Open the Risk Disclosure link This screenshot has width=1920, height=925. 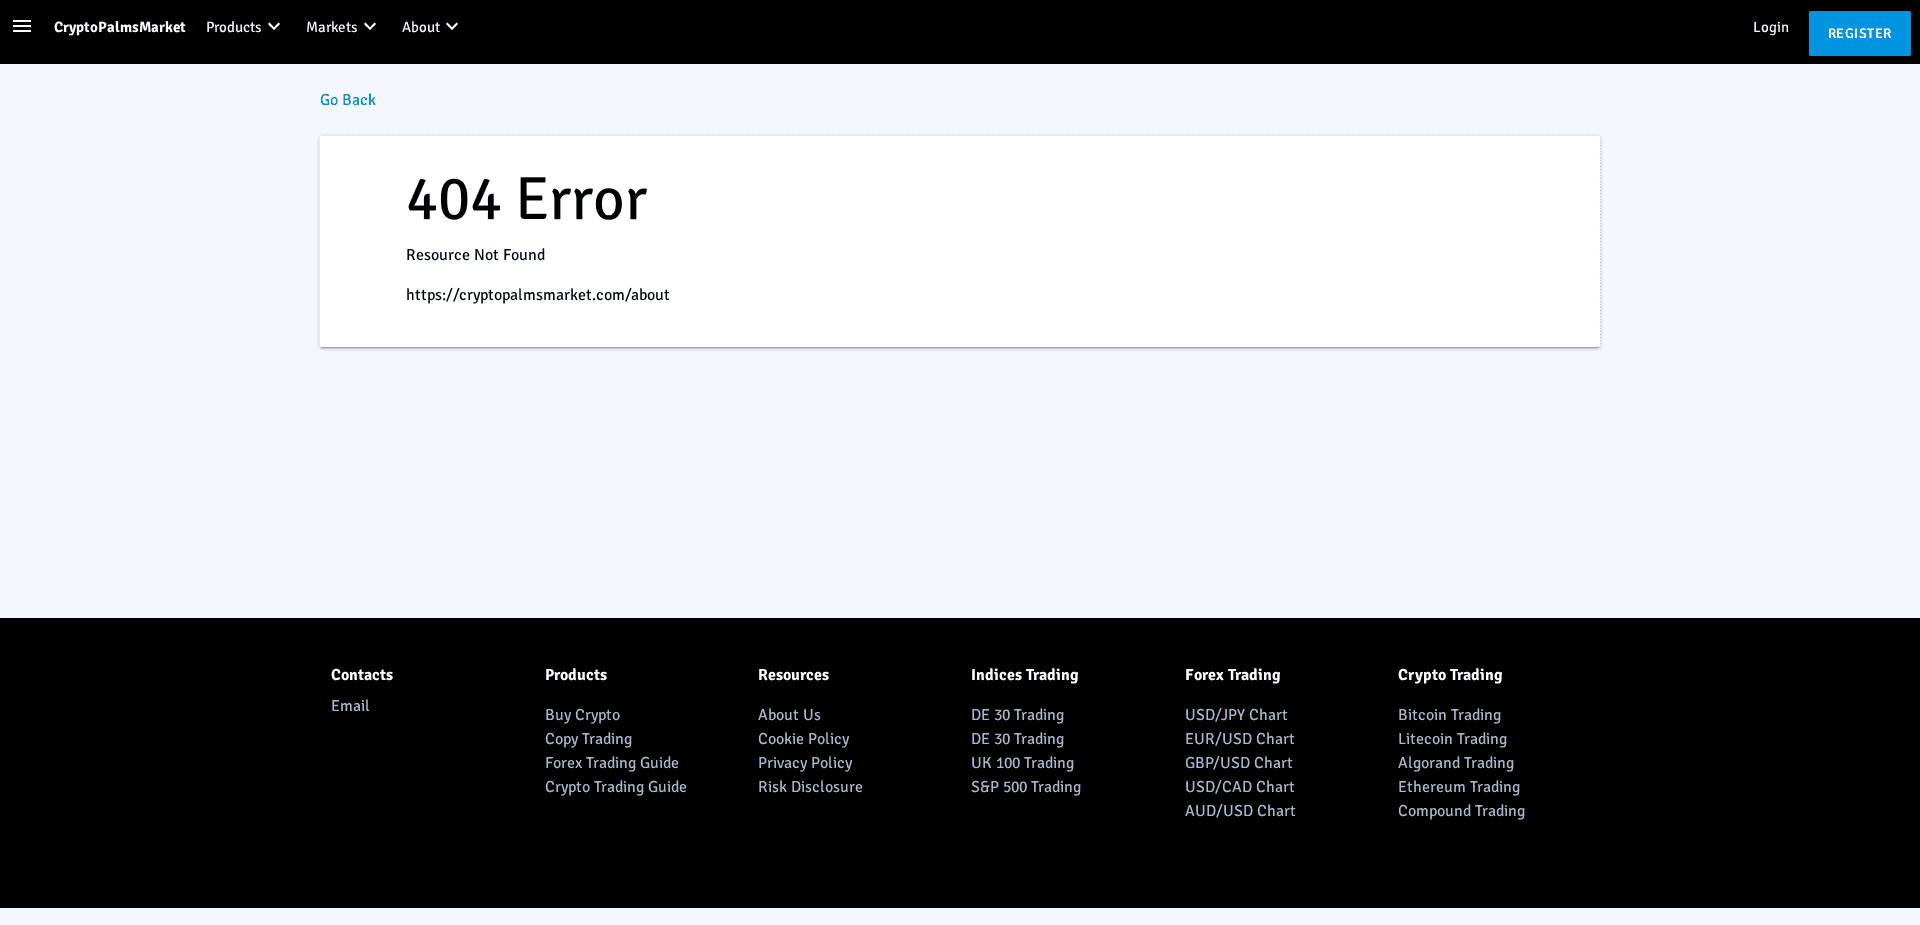click(x=810, y=787)
